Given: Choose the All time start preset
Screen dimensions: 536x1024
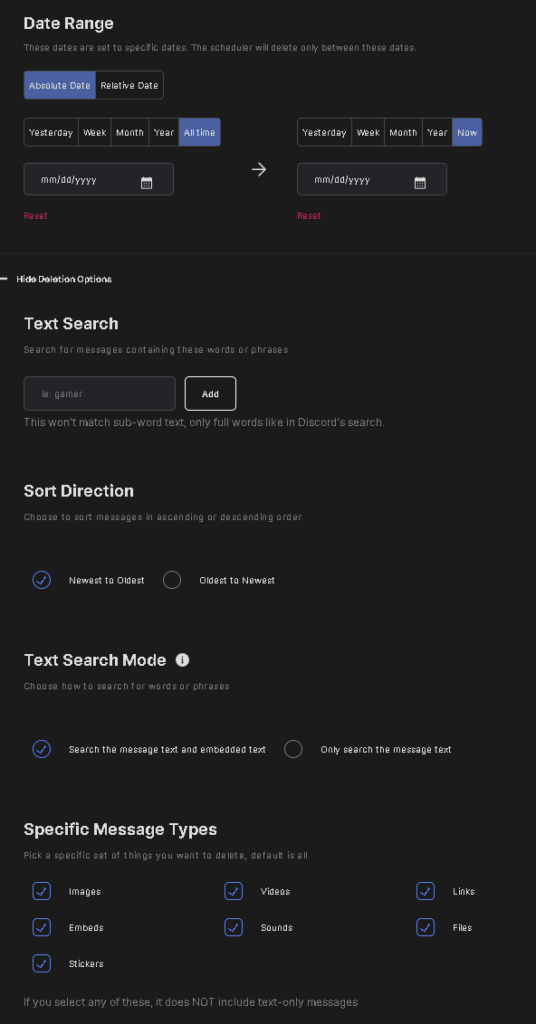Looking at the screenshot, I should (199, 133).
